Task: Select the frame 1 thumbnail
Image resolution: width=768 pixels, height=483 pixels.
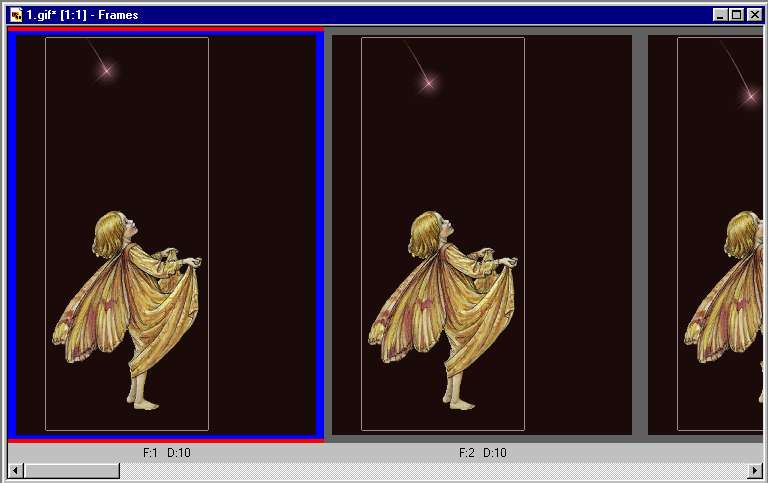Action: [166, 235]
